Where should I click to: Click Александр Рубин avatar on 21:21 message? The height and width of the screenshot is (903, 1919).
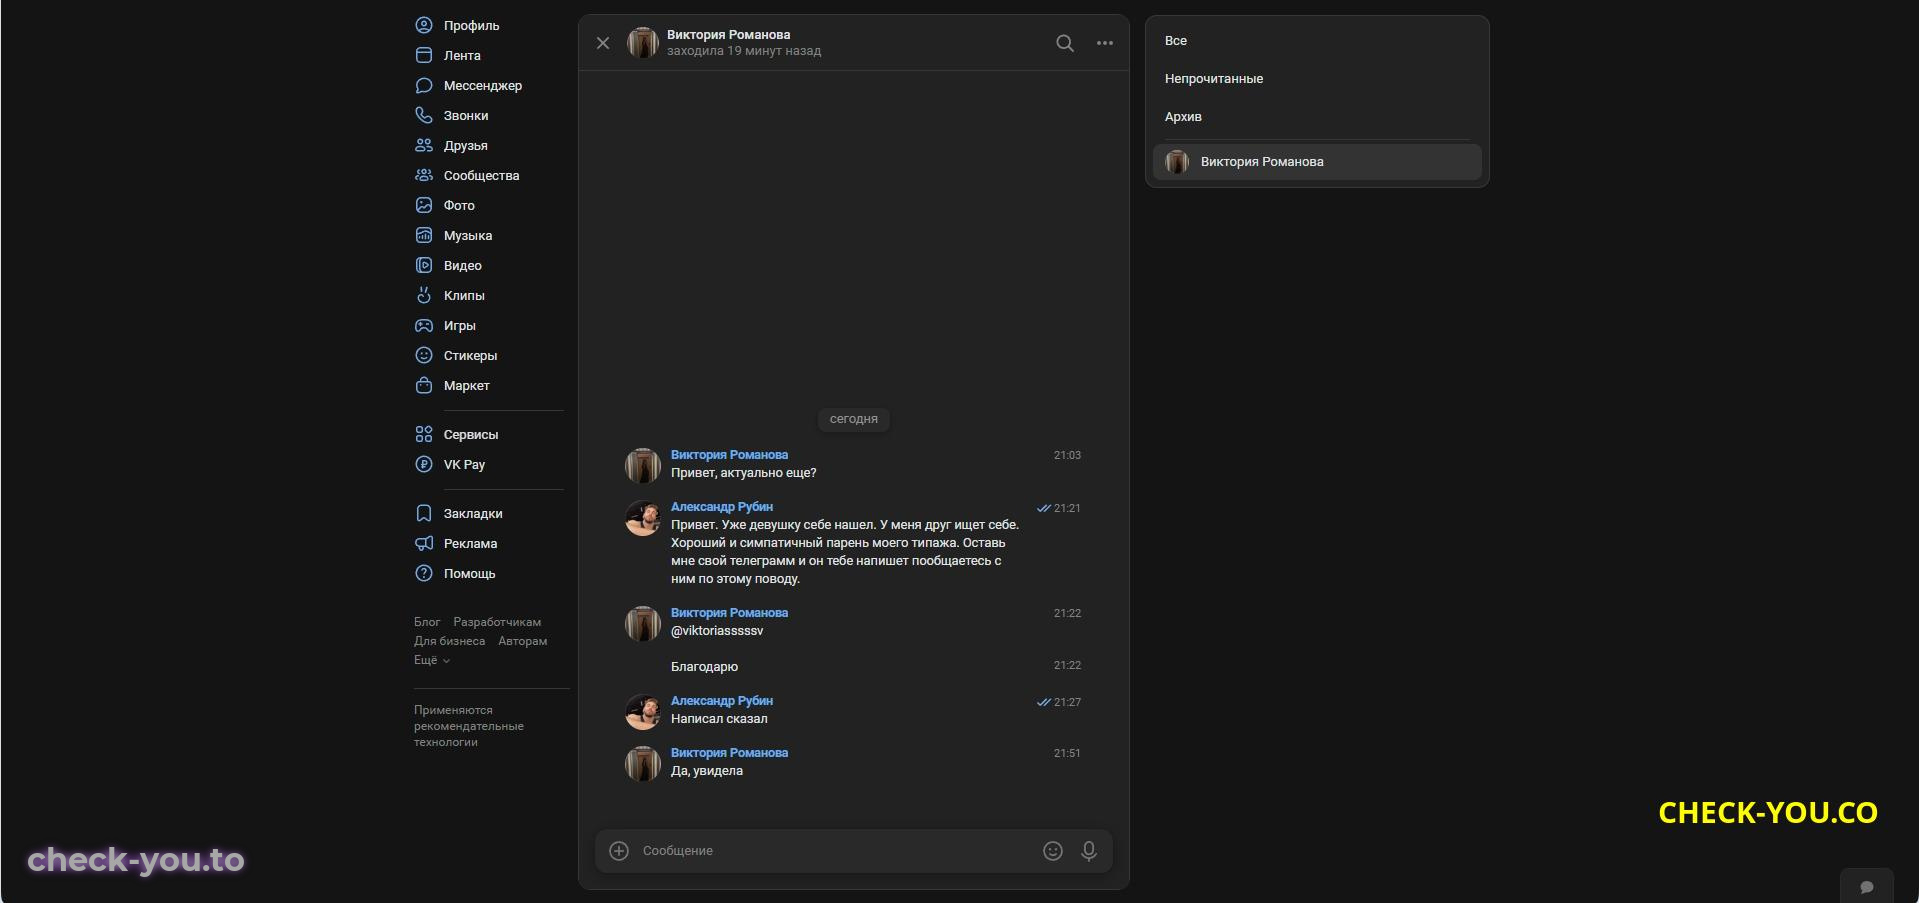coord(643,518)
